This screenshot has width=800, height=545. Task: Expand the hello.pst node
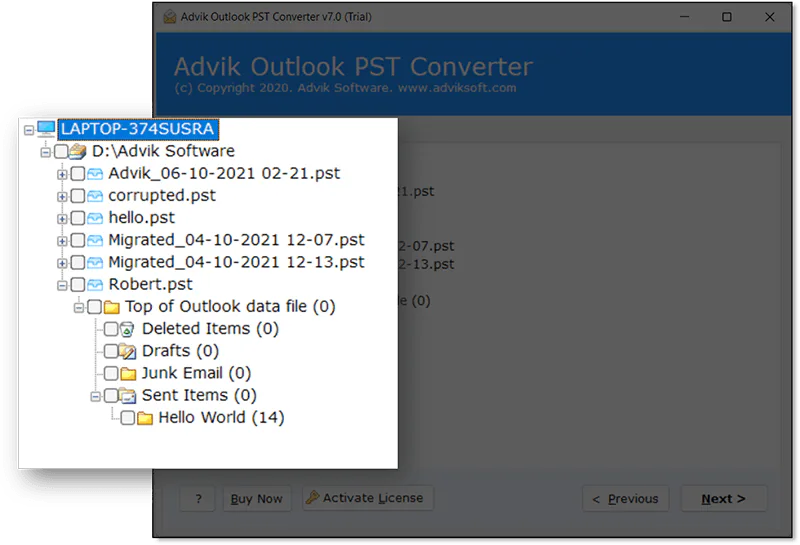click(x=62, y=219)
